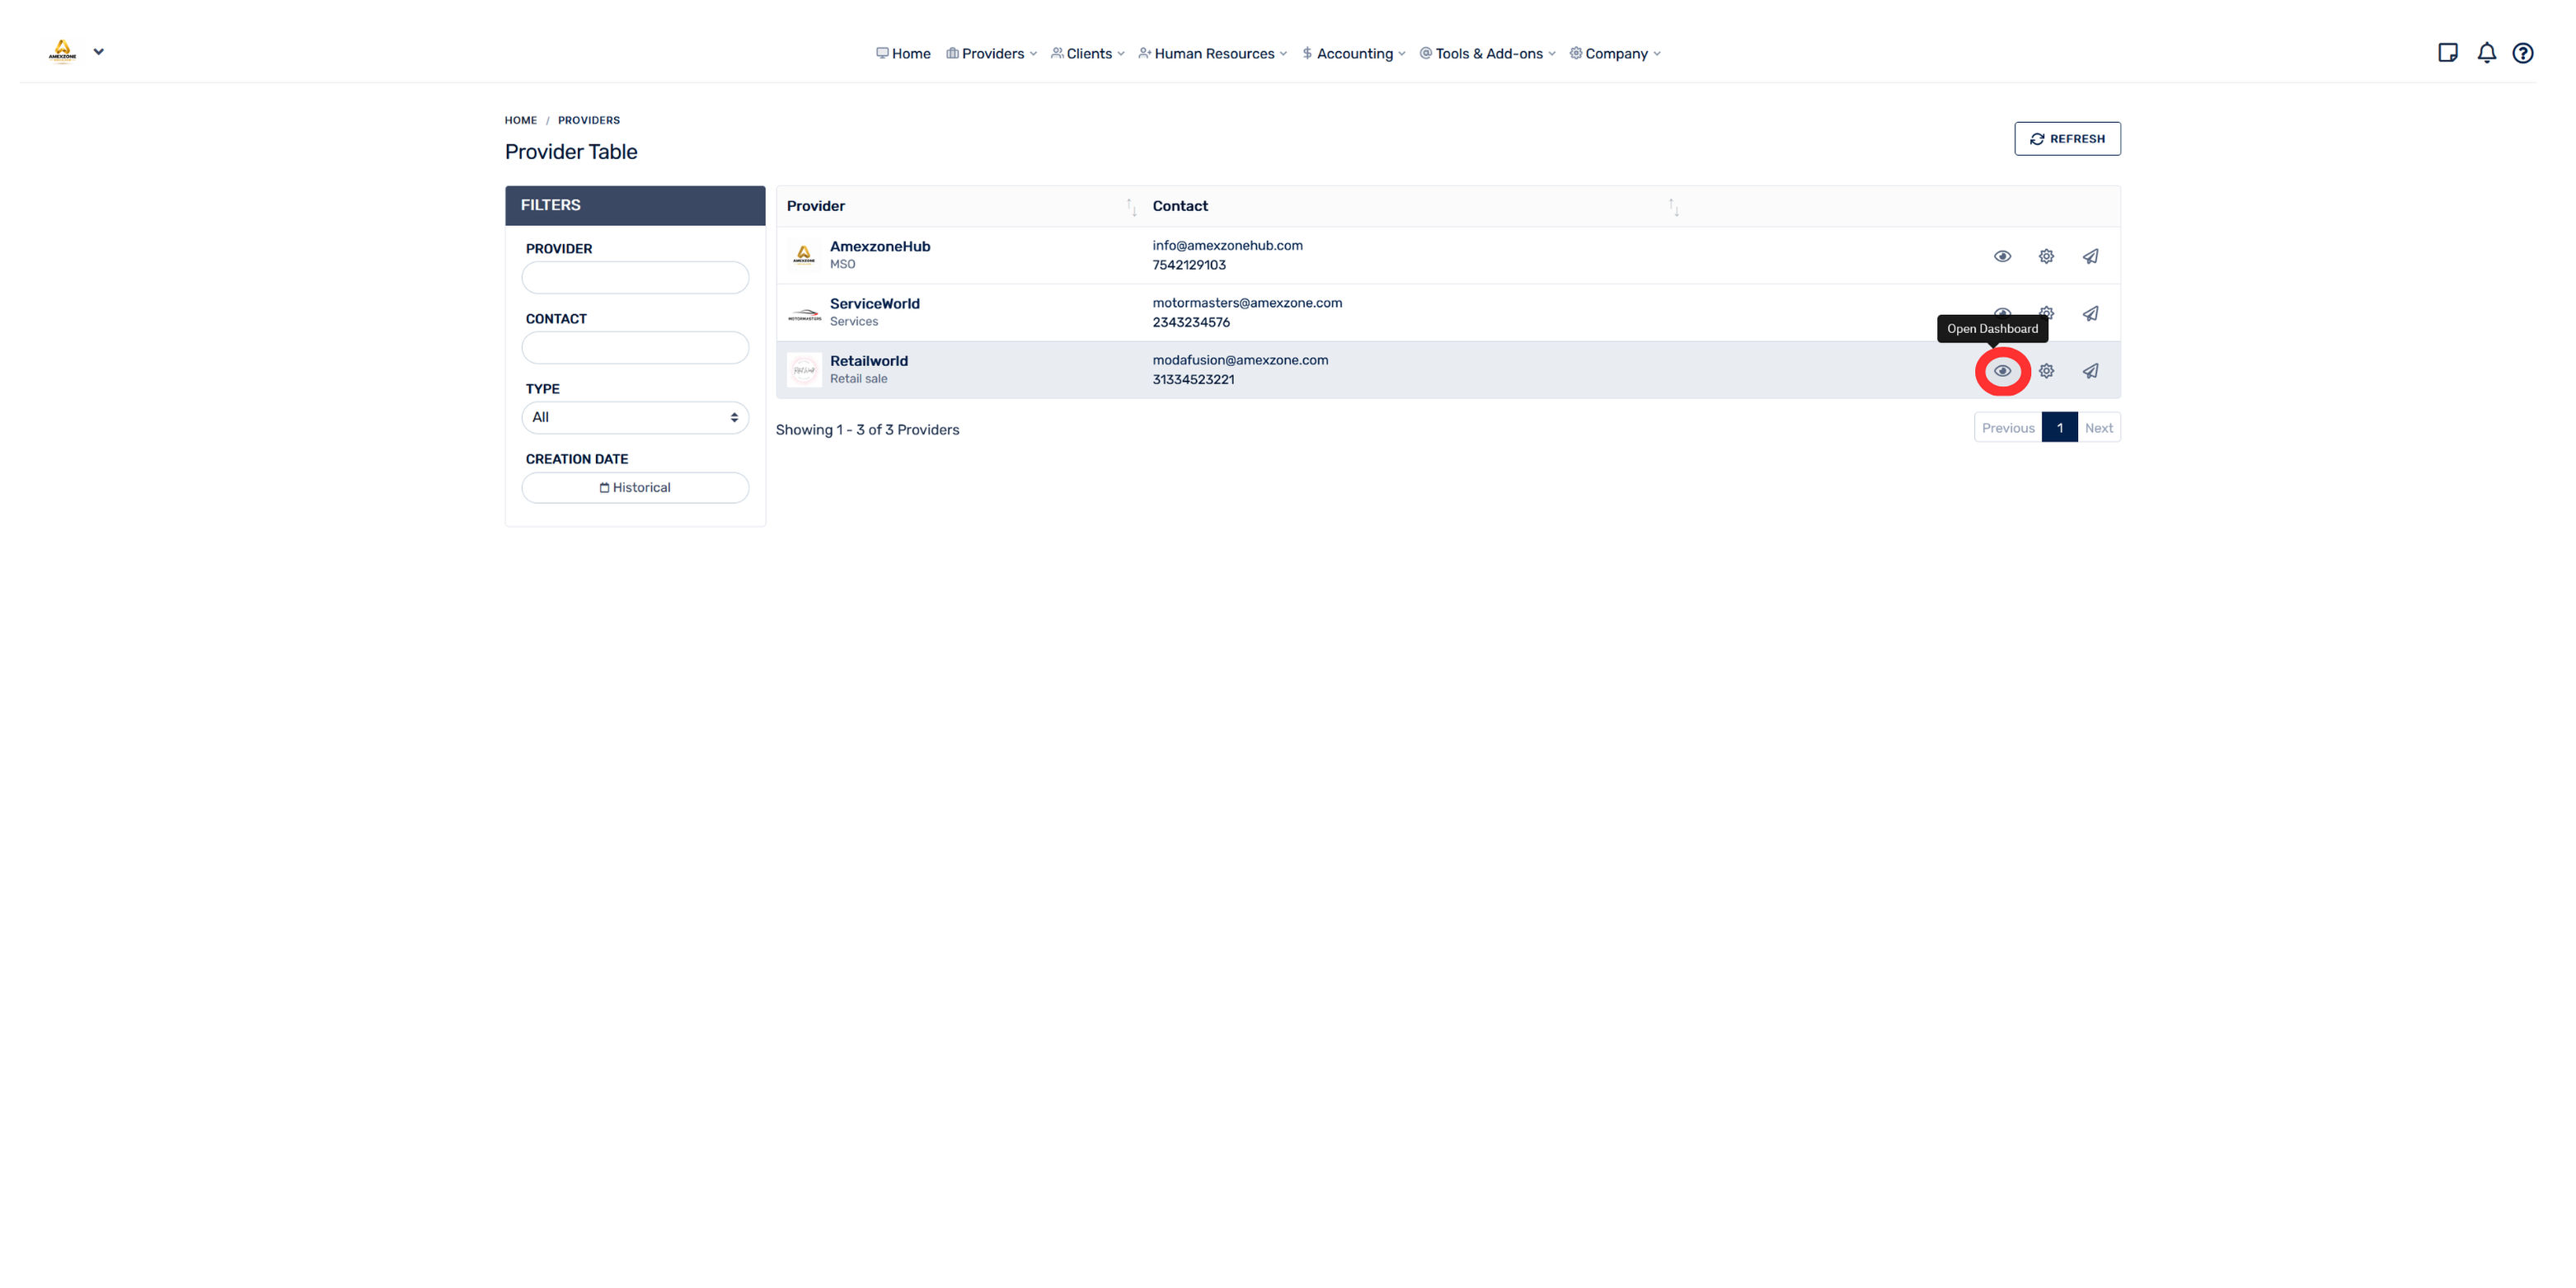Click the Next pagination button

2099,428
